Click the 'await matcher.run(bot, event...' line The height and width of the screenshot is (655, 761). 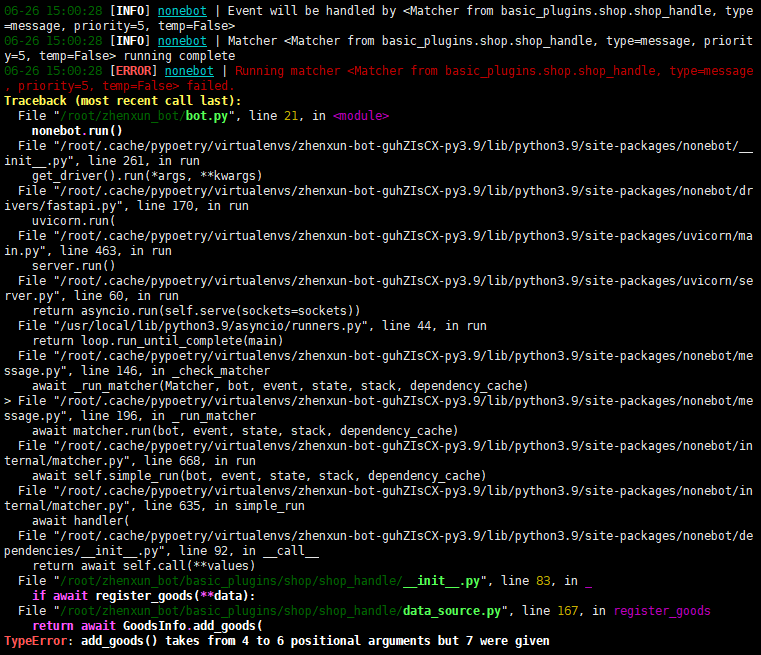click(245, 431)
